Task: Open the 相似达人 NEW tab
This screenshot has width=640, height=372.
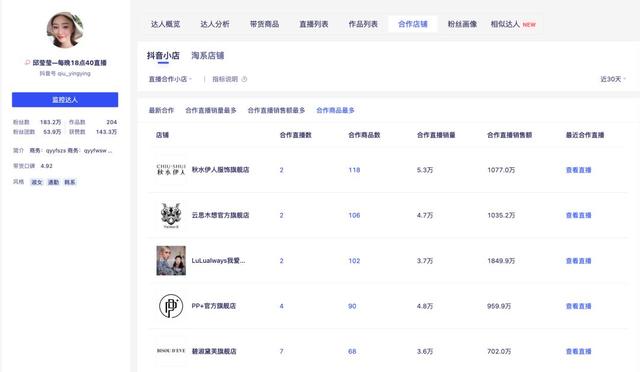Action: [x=513, y=24]
